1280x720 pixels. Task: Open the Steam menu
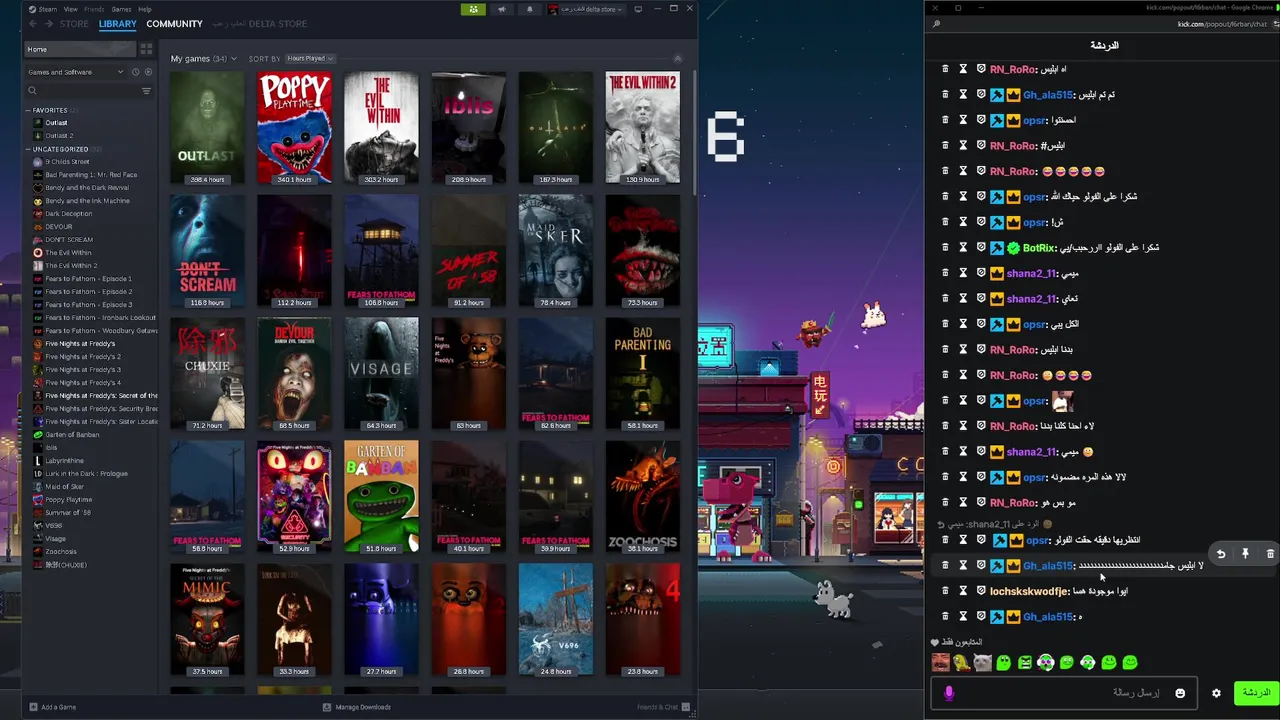(48, 9)
